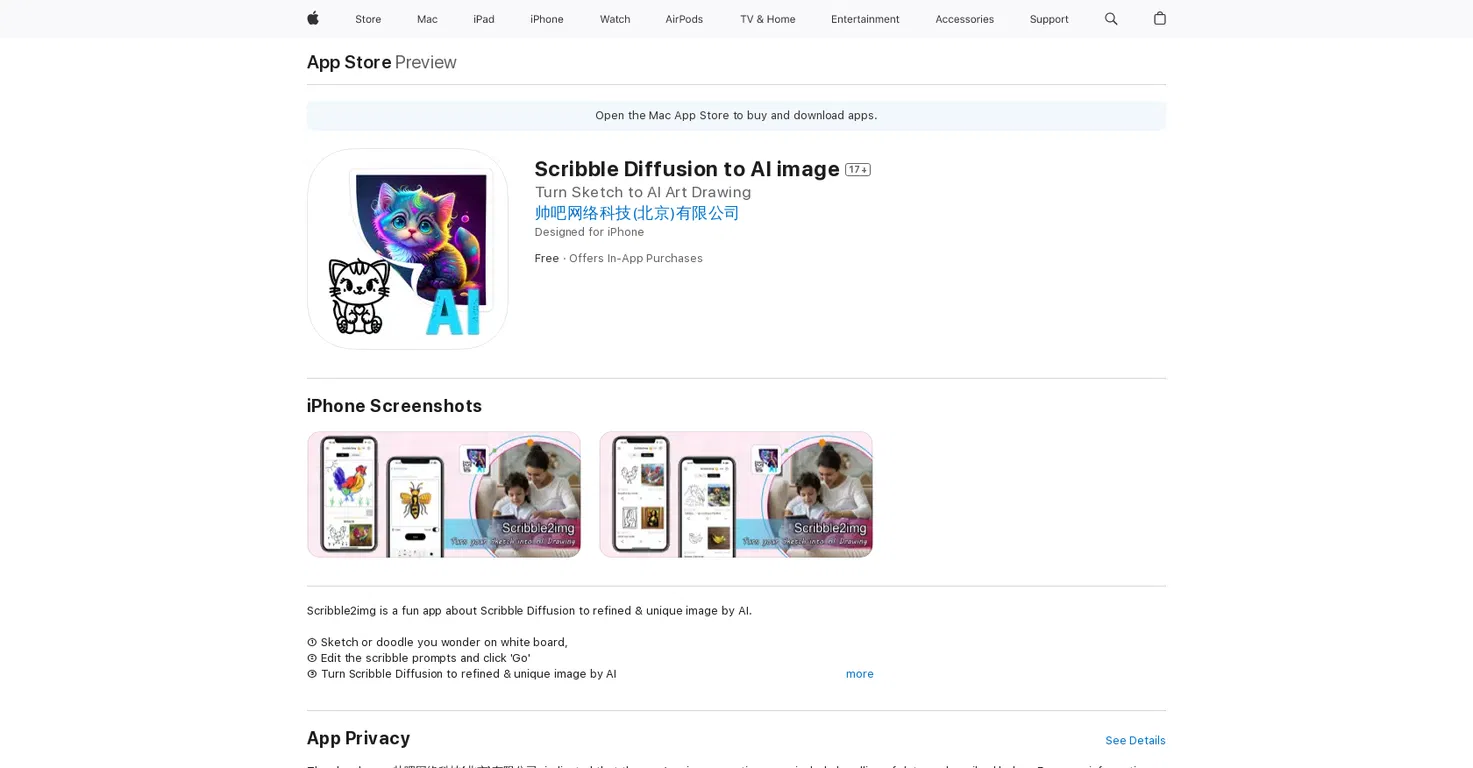Image resolution: width=1473 pixels, height=768 pixels.
Task: Open the shopping bag icon
Action: (x=1159, y=19)
